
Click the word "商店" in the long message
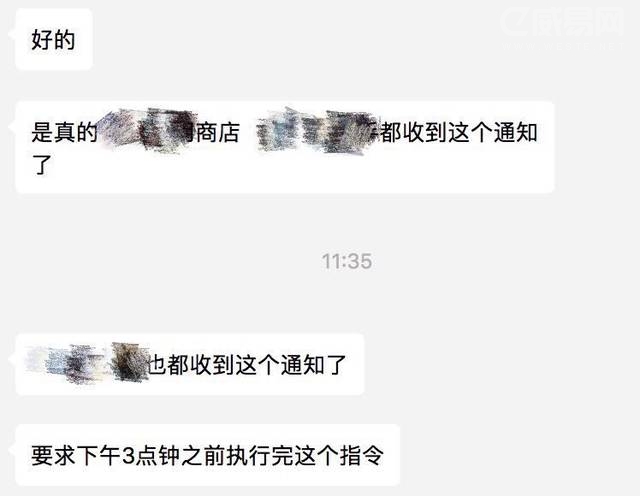coord(217,133)
